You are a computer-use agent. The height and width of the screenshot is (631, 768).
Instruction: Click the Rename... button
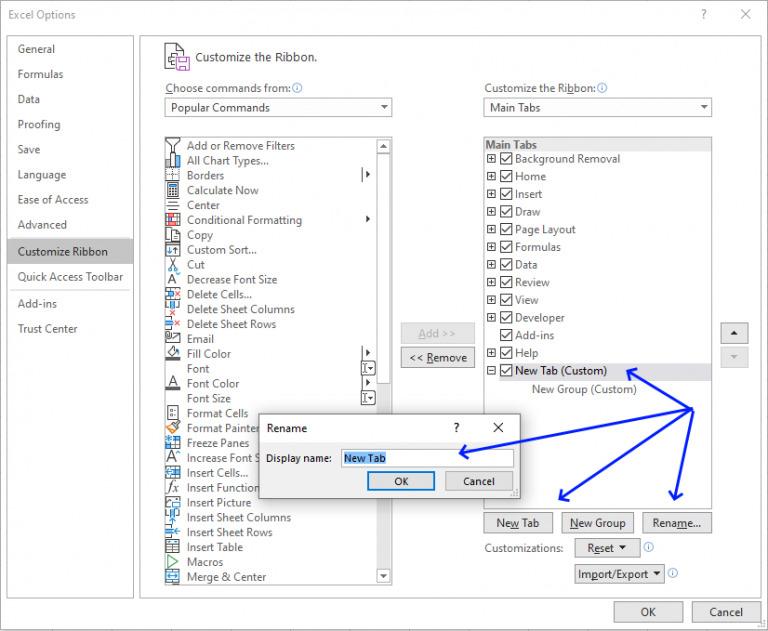[677, 523]
